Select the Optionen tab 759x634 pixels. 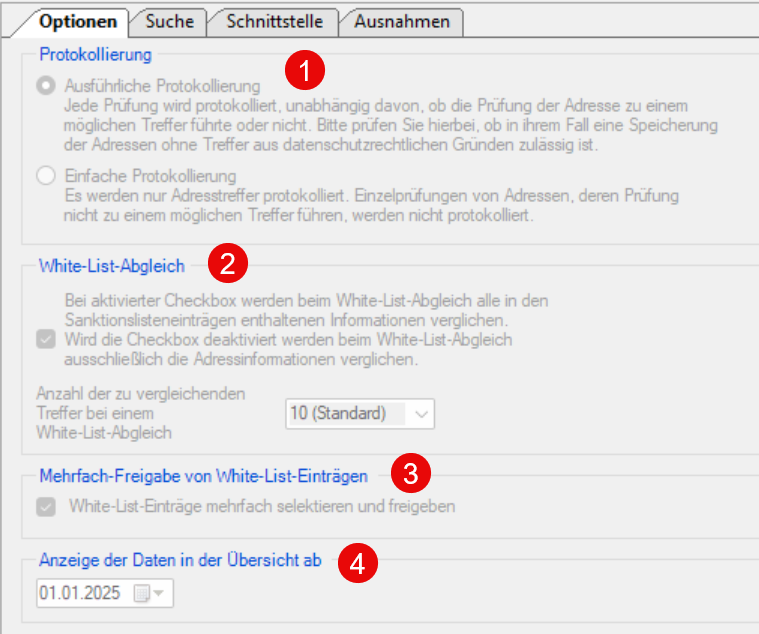click(83, 21)
